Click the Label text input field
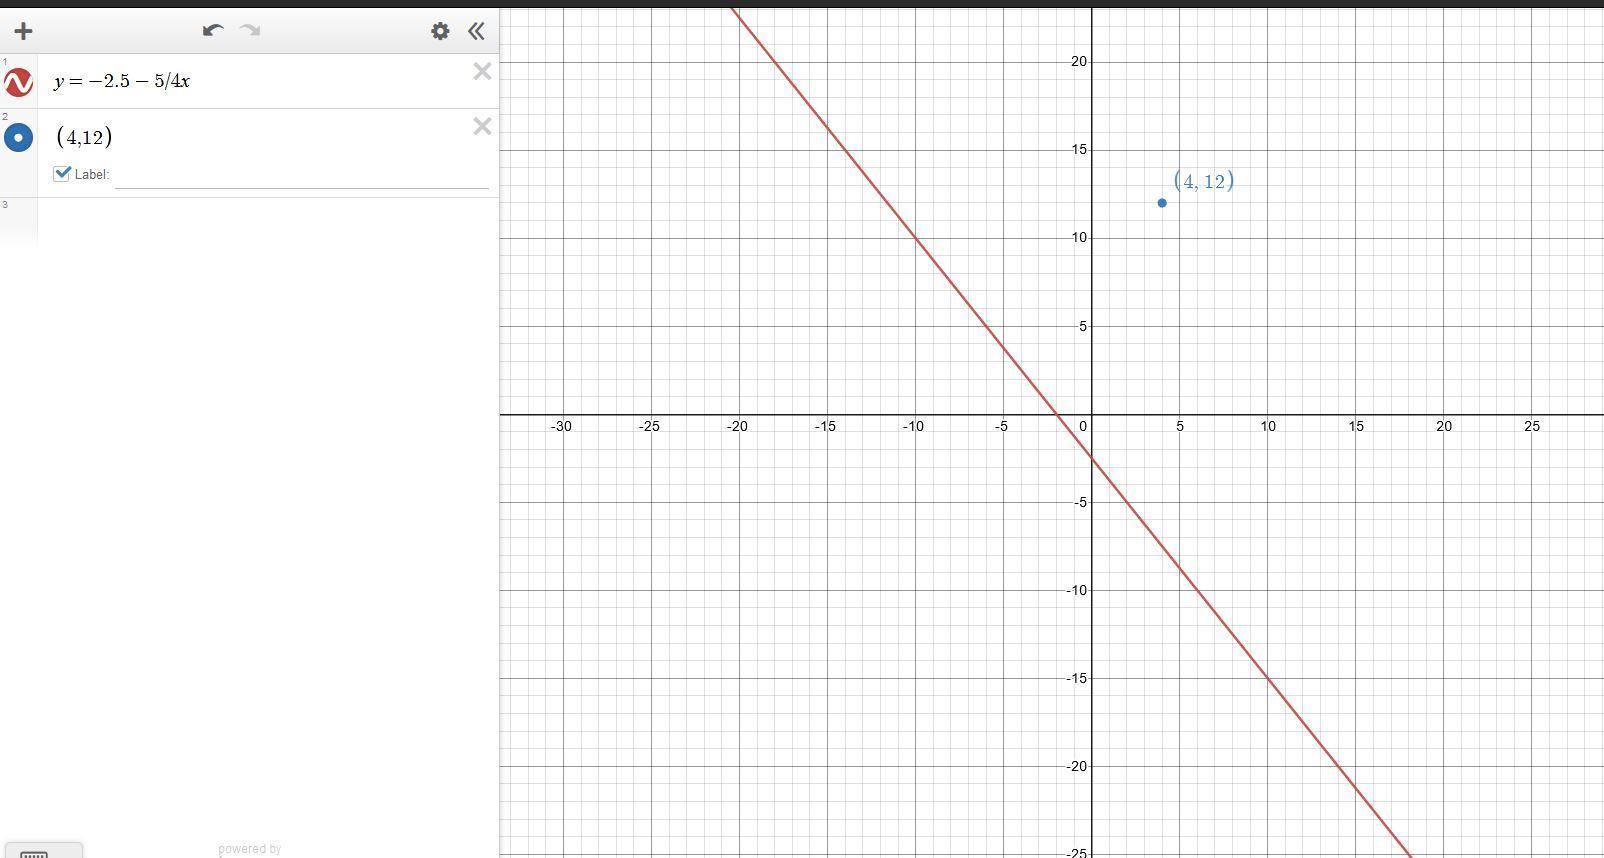 [302, 175]
